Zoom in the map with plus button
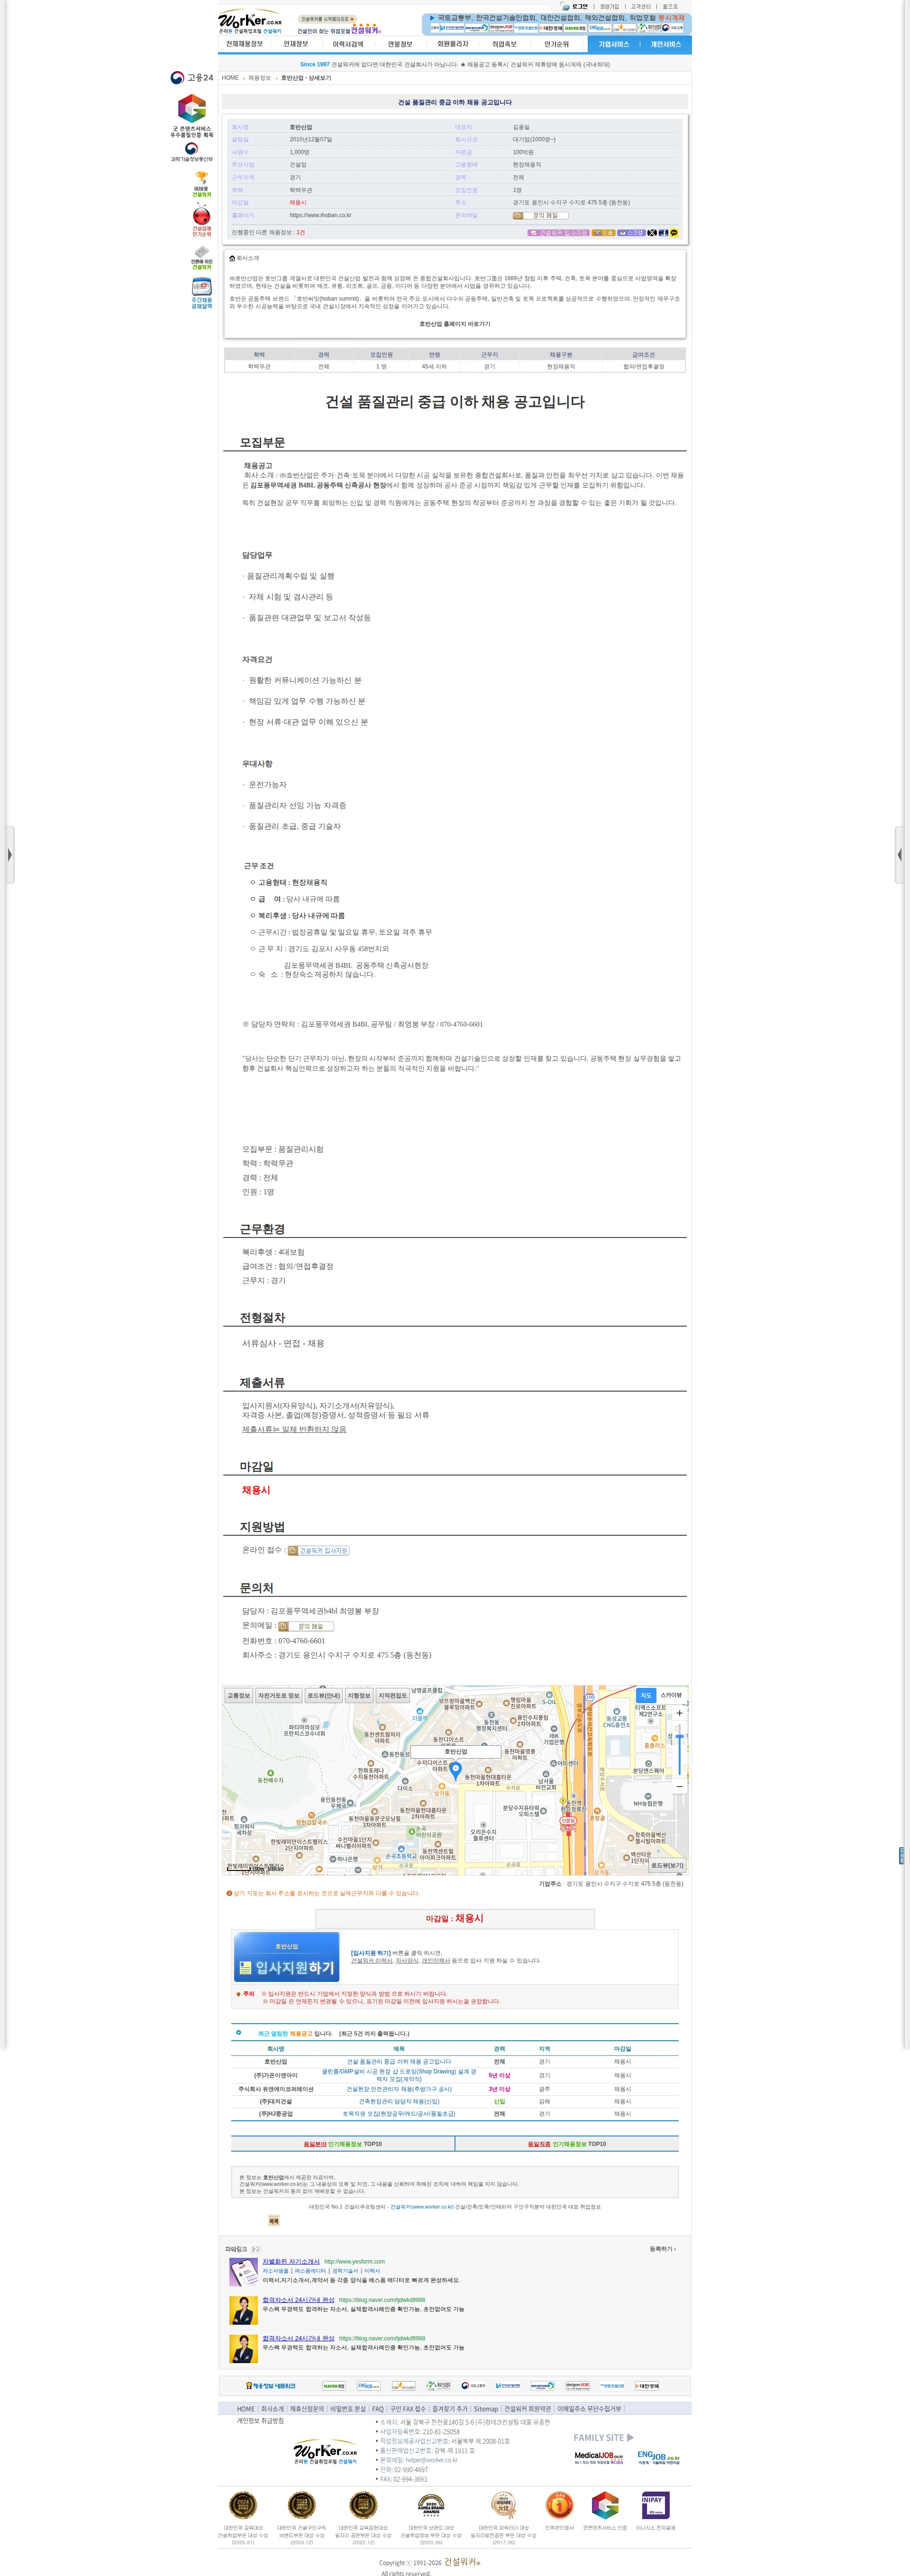Viewport: 910px width, 2576px height. tap(679, 1713)
